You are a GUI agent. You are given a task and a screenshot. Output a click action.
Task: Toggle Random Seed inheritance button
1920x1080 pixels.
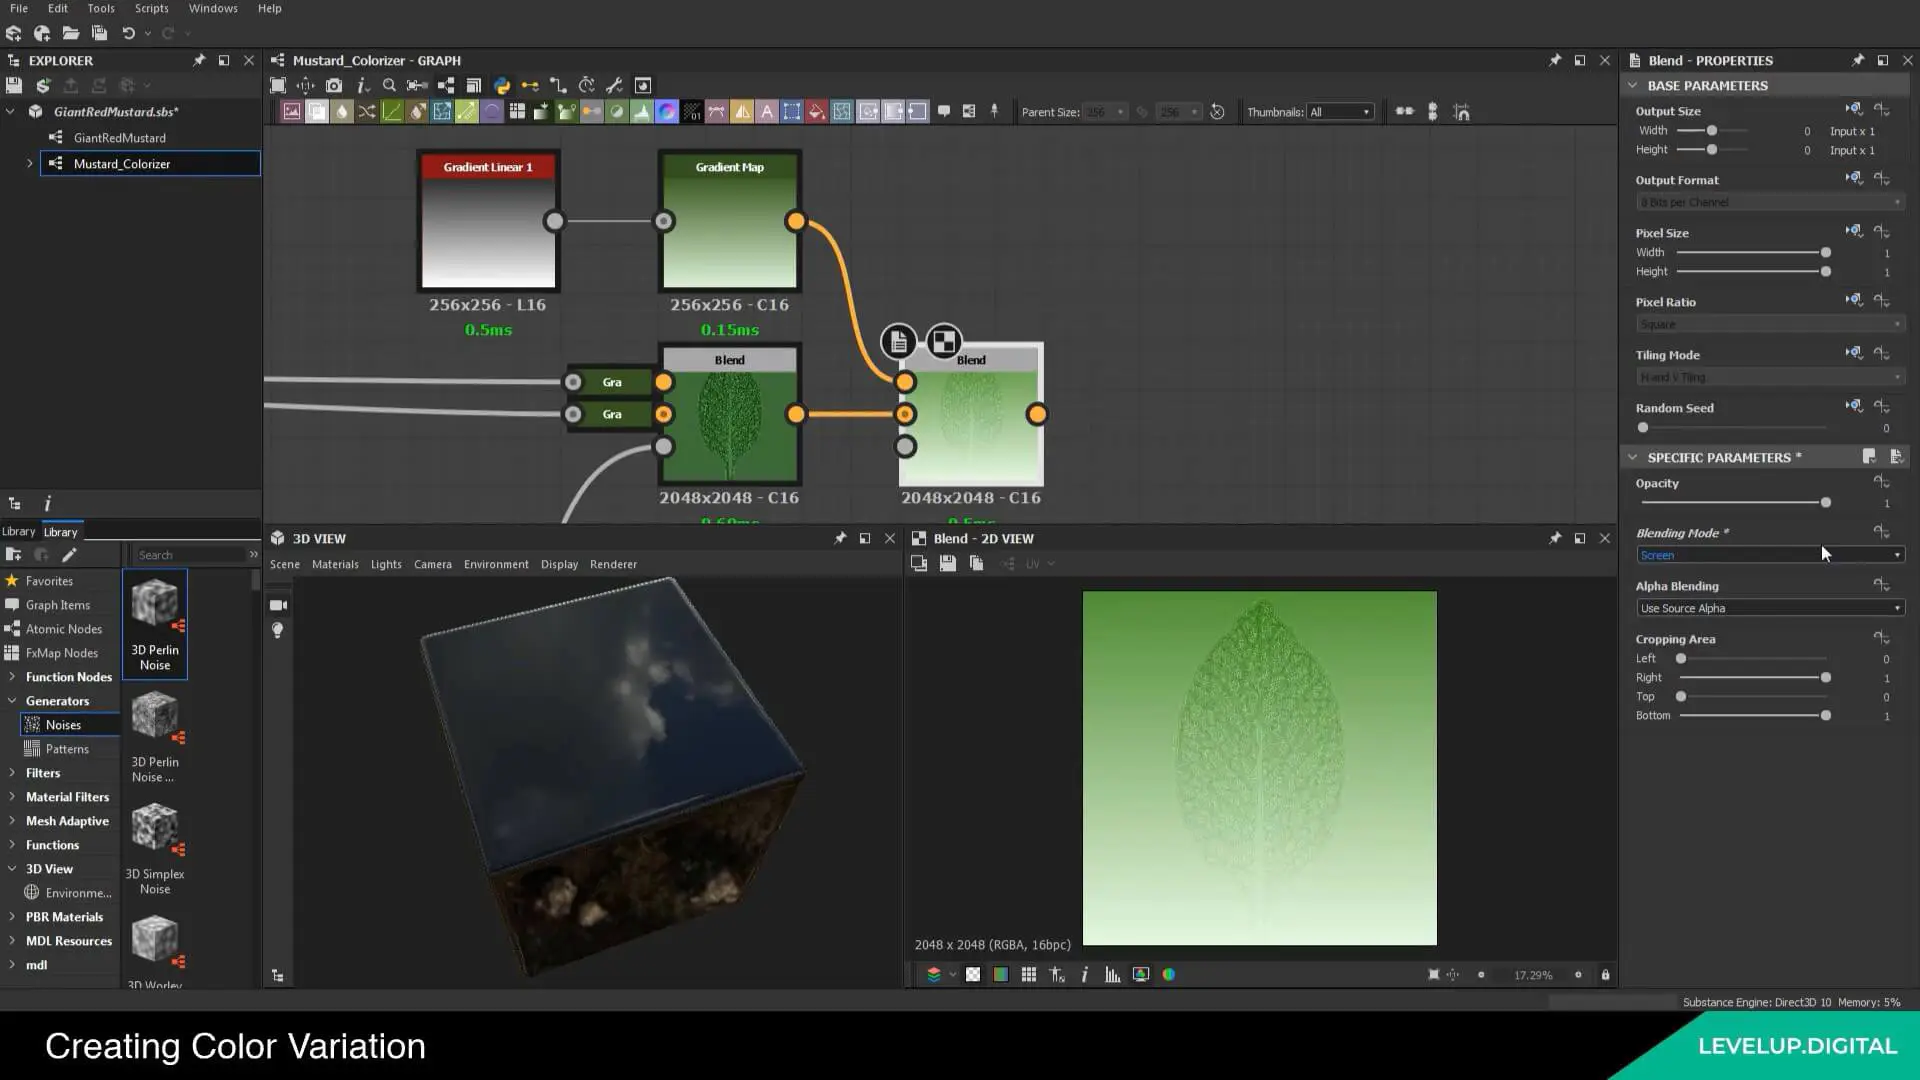(1854, 406)
